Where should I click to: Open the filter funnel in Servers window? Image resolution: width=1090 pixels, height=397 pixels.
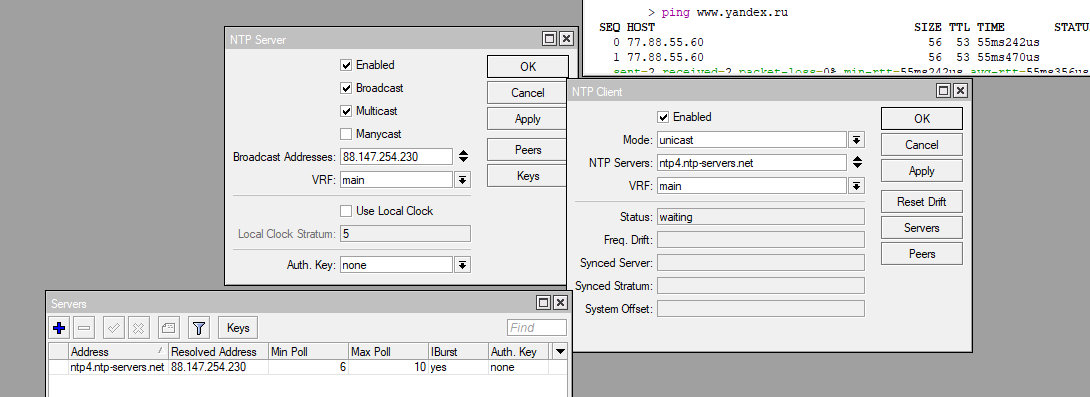click(199, 327)
